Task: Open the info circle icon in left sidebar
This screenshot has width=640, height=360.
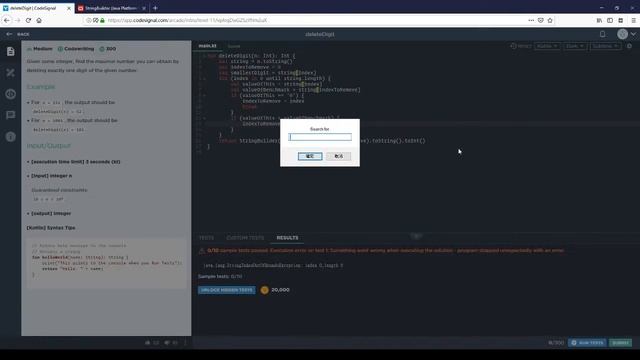Action: [11, 137]
